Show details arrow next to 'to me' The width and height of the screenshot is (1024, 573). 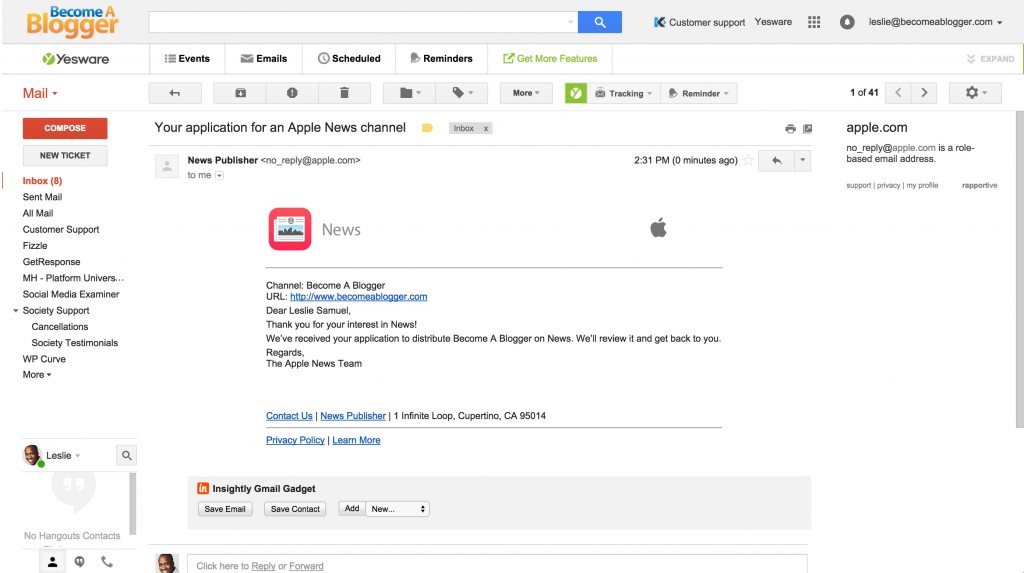(x=219, y=175)
